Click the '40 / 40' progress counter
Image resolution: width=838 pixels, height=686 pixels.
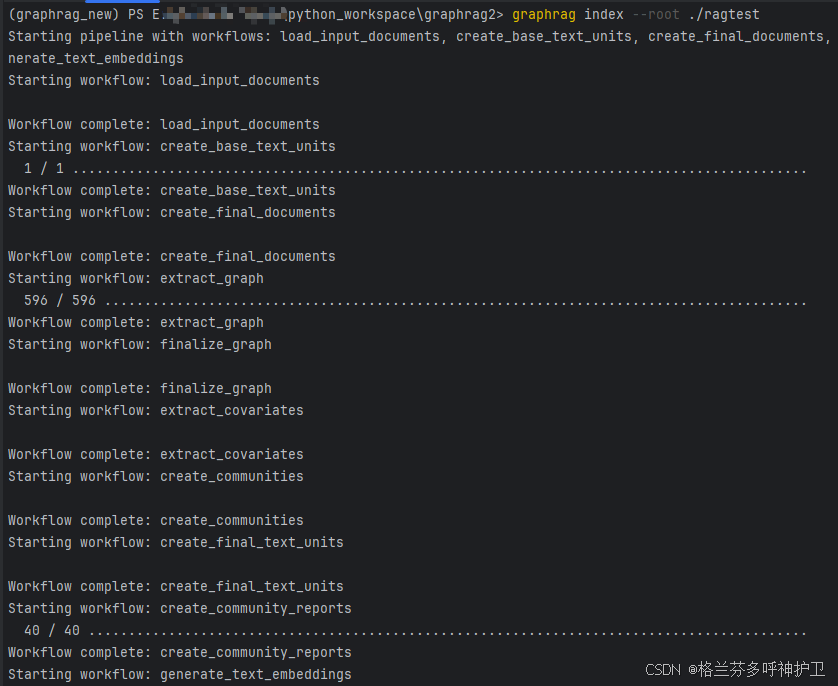[52, 630]
